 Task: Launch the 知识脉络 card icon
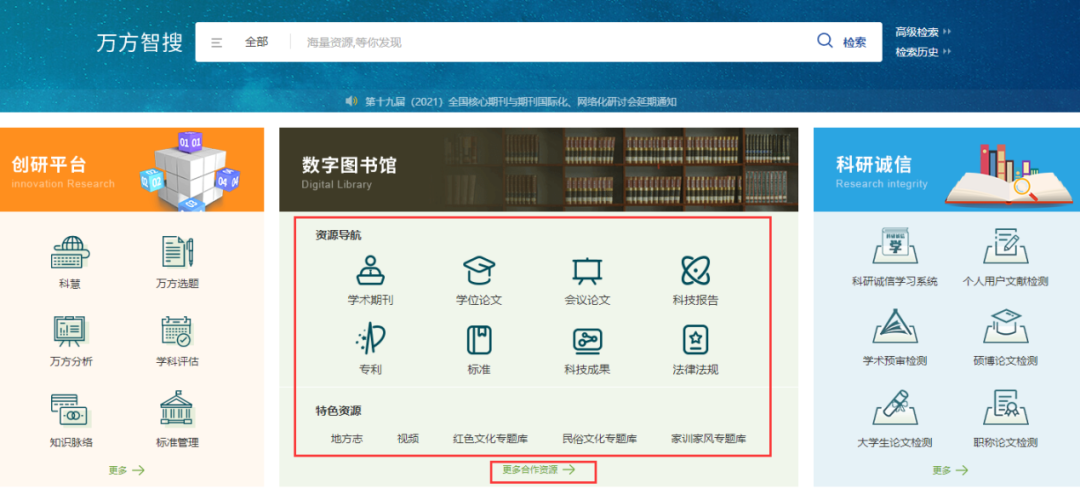(70, 410)
